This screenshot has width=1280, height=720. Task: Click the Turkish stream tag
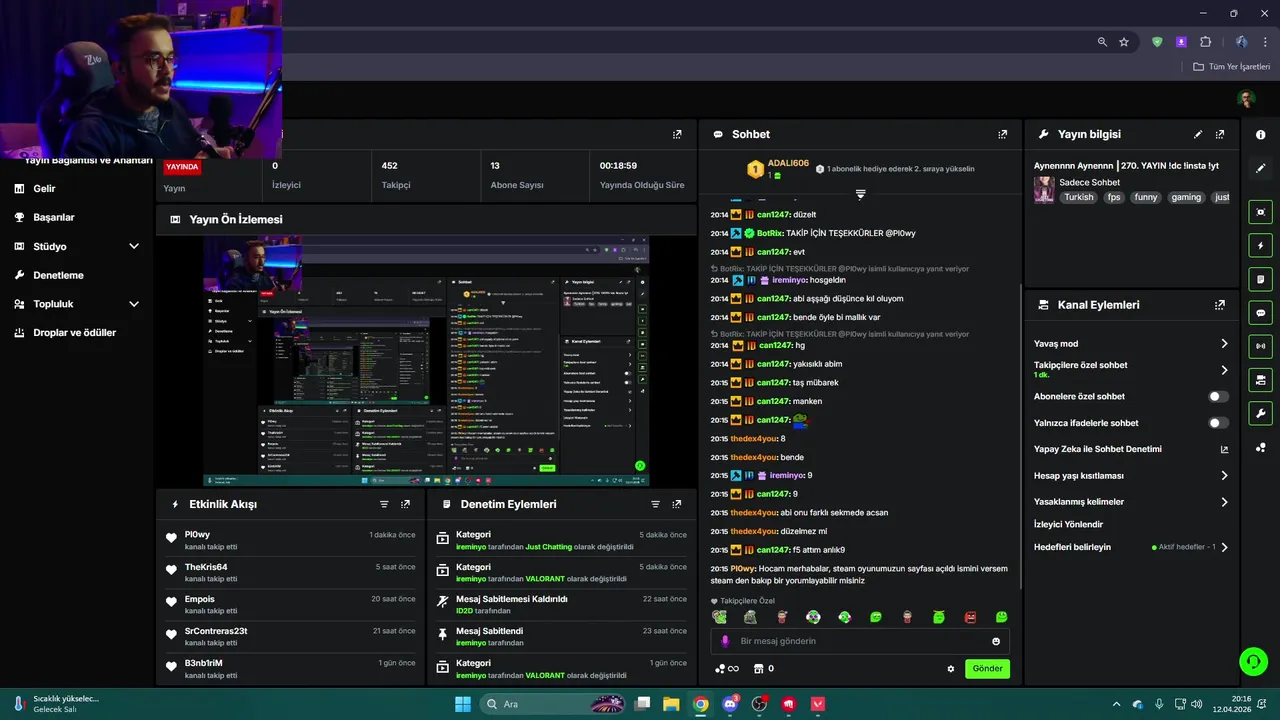(1079, 197)
